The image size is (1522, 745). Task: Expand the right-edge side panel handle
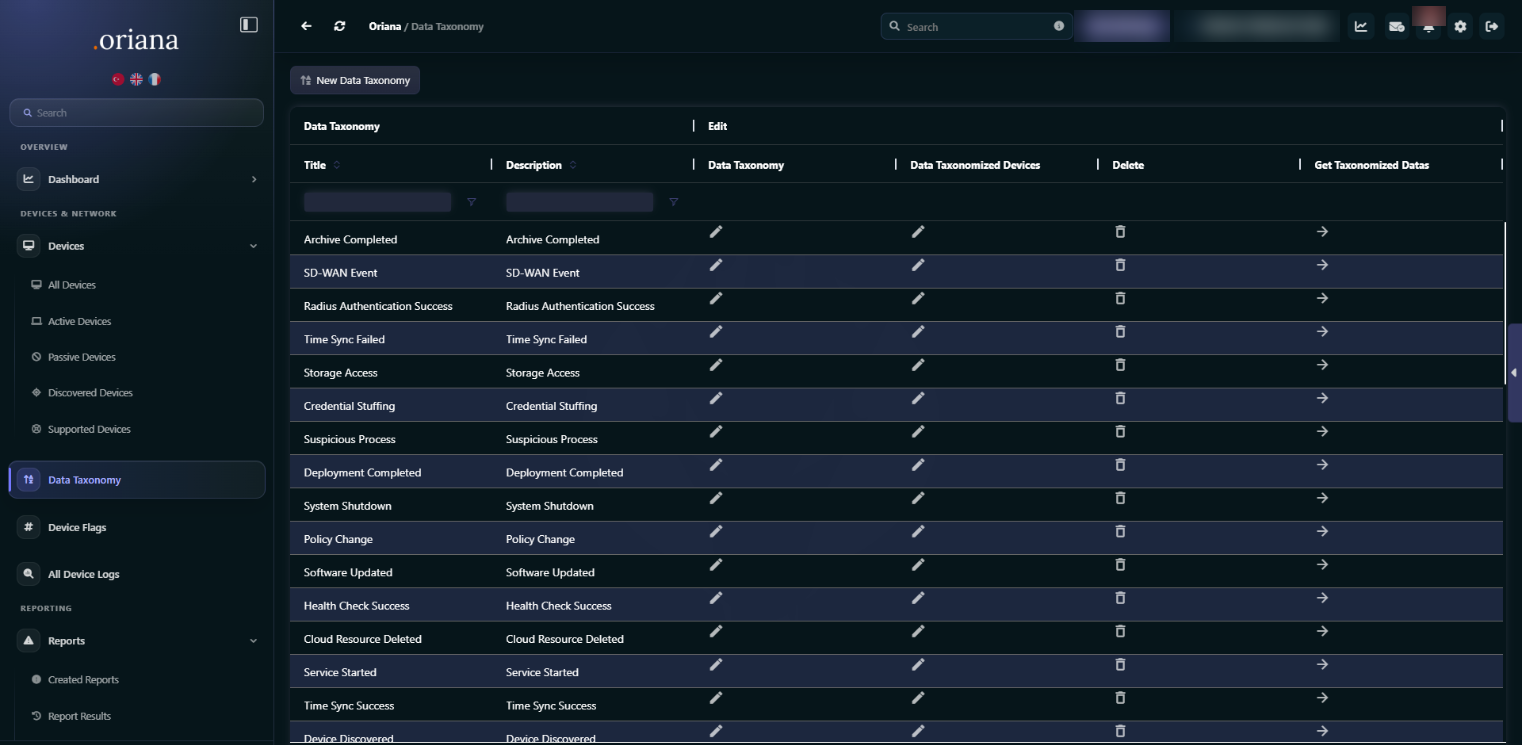[x=1514, y=372]
